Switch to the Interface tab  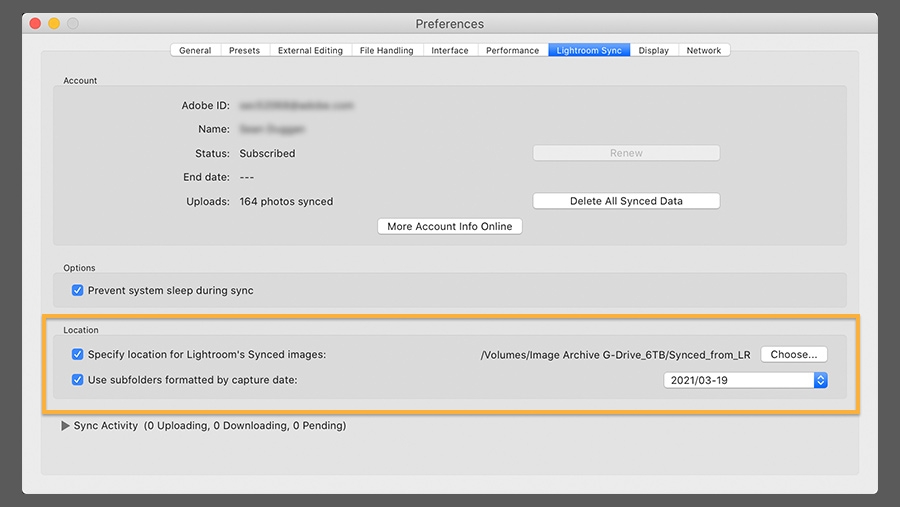450,51
